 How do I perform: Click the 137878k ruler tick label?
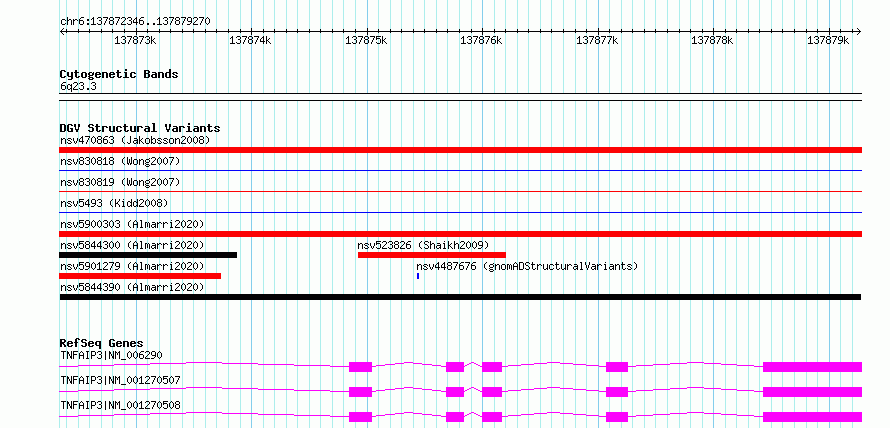(712, 40)
